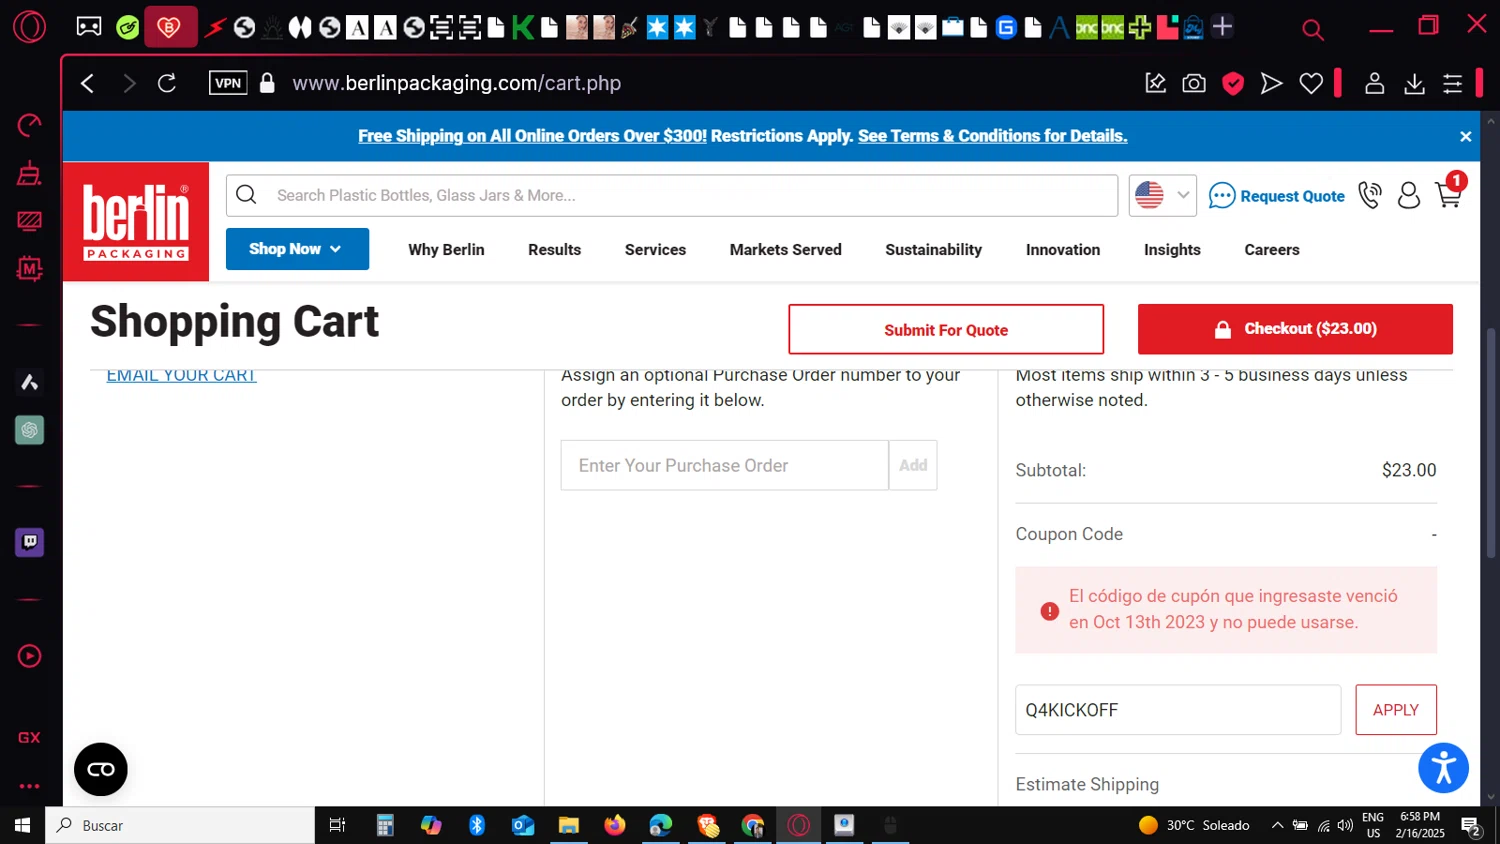This screenshot has height=844, width=1500.
Task: Click Email Your Cart link
Action: 181,376
